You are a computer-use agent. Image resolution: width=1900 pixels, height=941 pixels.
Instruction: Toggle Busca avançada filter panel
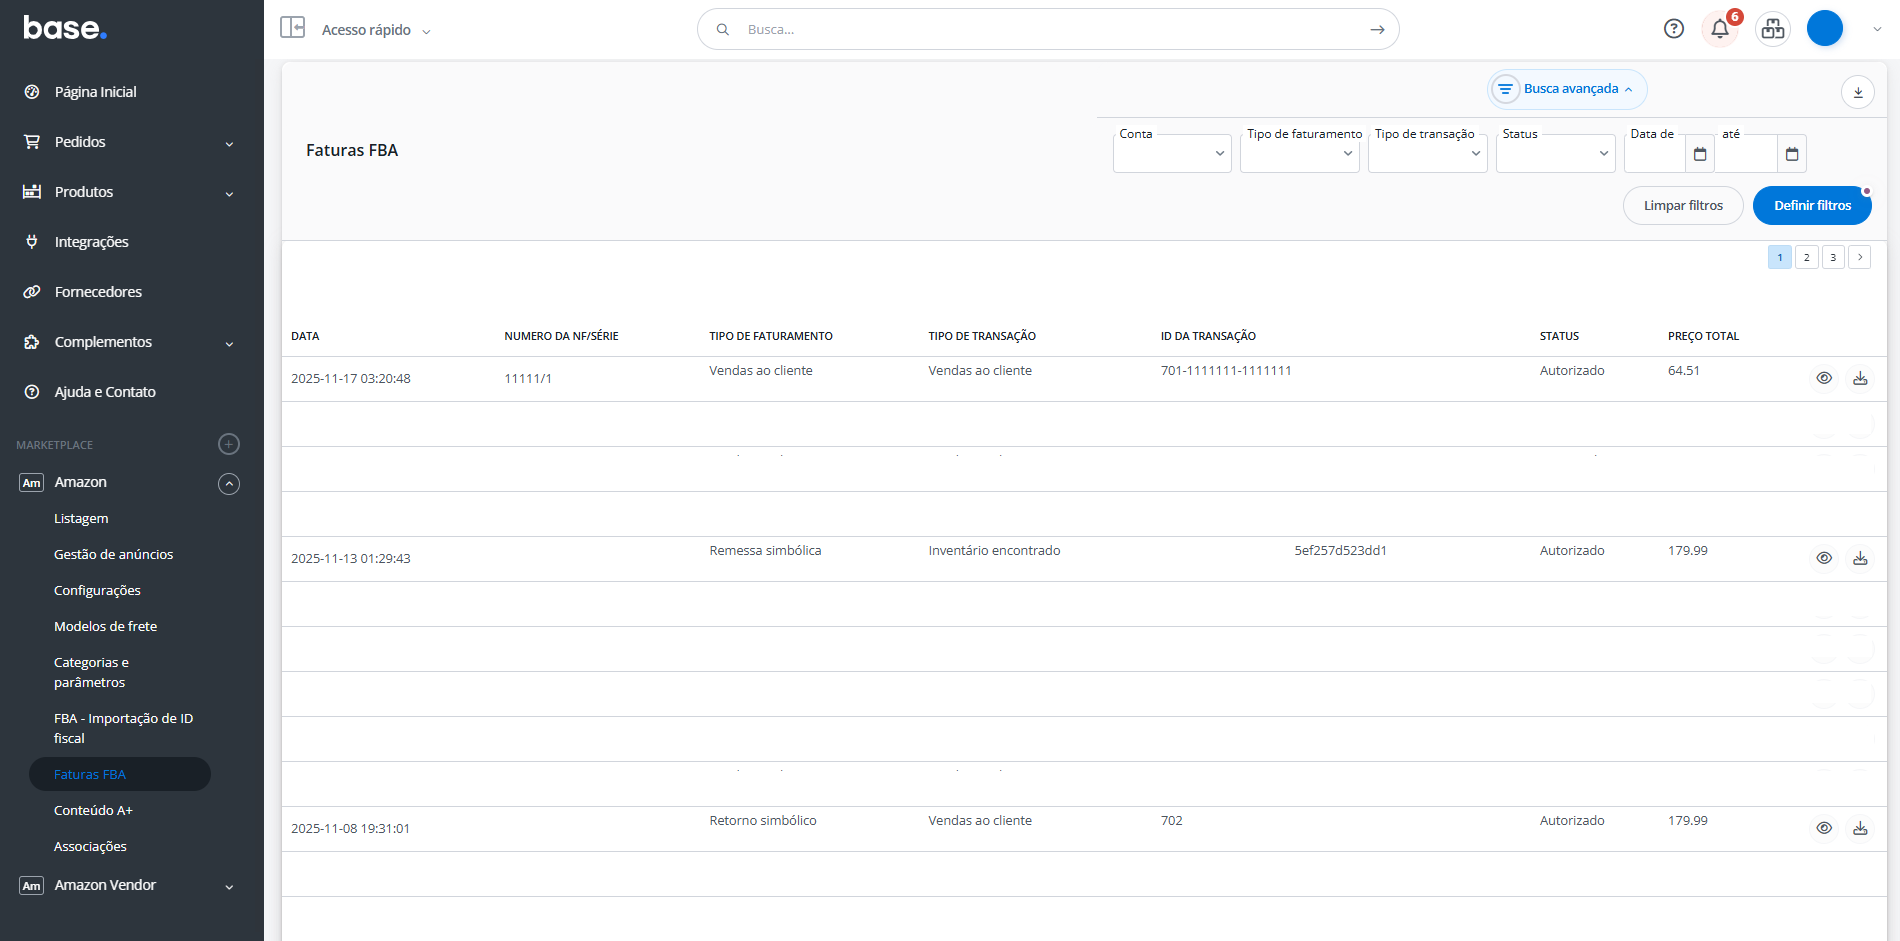pyautogui.click(x=1567, y=89)
